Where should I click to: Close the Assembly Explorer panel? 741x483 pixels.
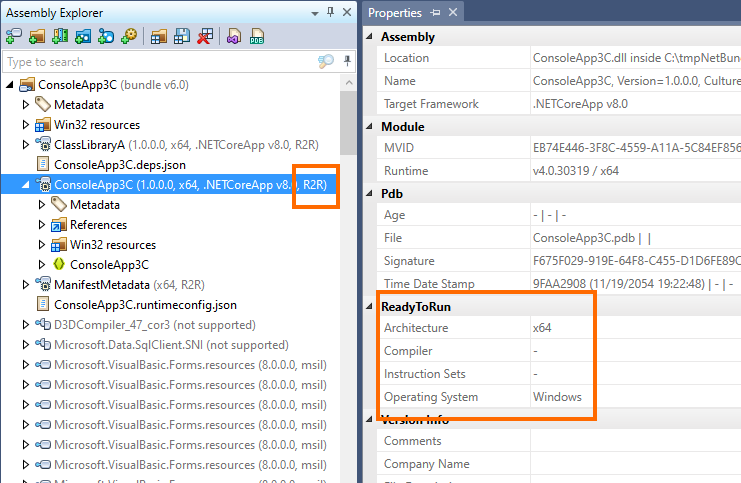coord(347,12)
